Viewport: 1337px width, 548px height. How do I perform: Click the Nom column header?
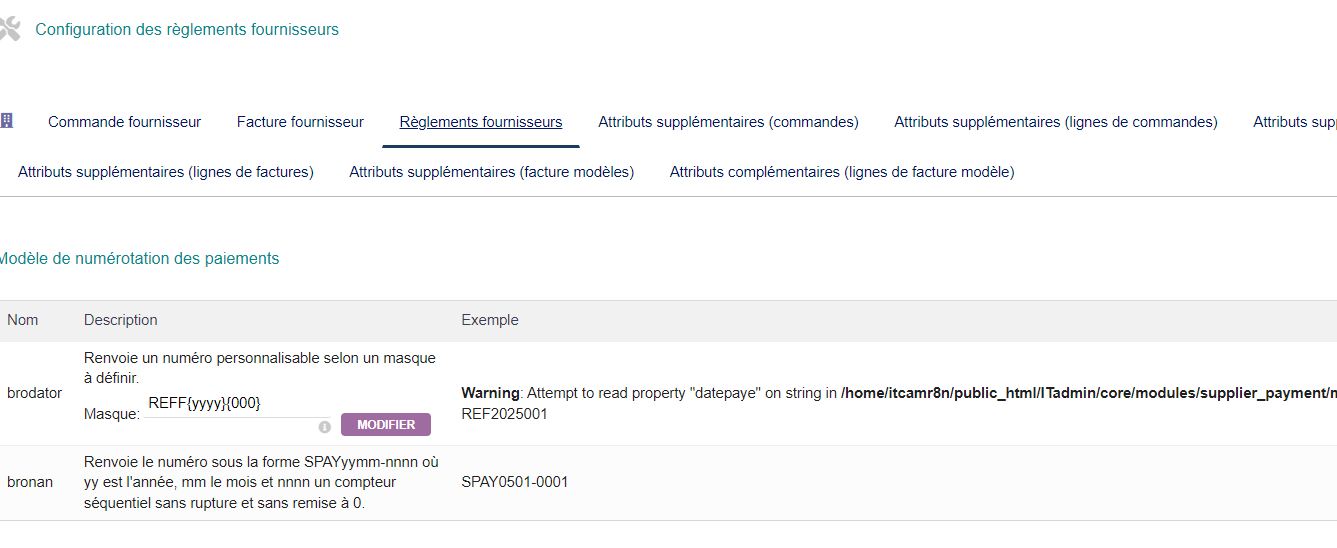[23, 320]
